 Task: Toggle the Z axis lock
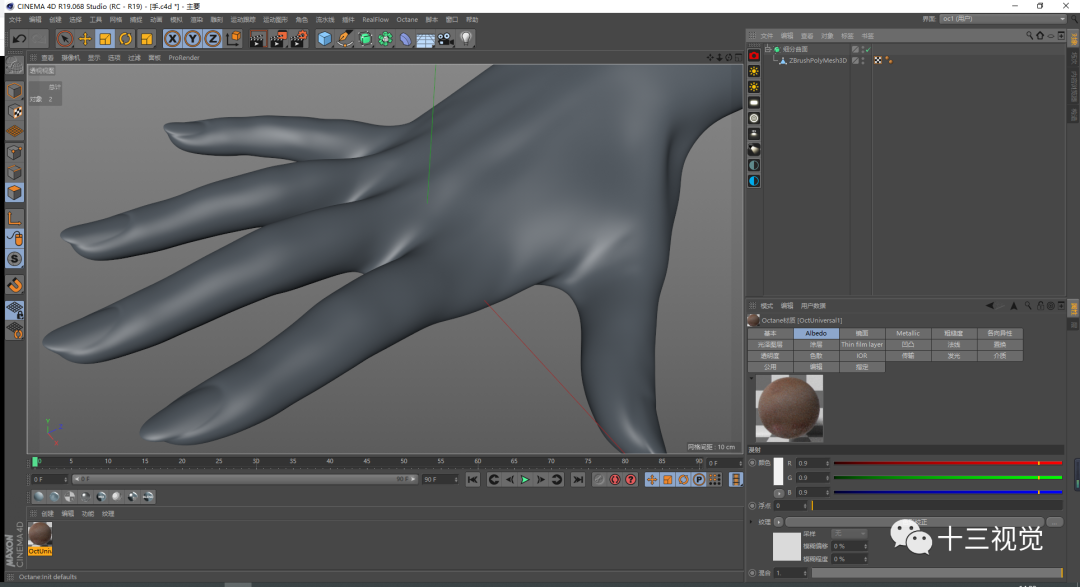(212, 39)
